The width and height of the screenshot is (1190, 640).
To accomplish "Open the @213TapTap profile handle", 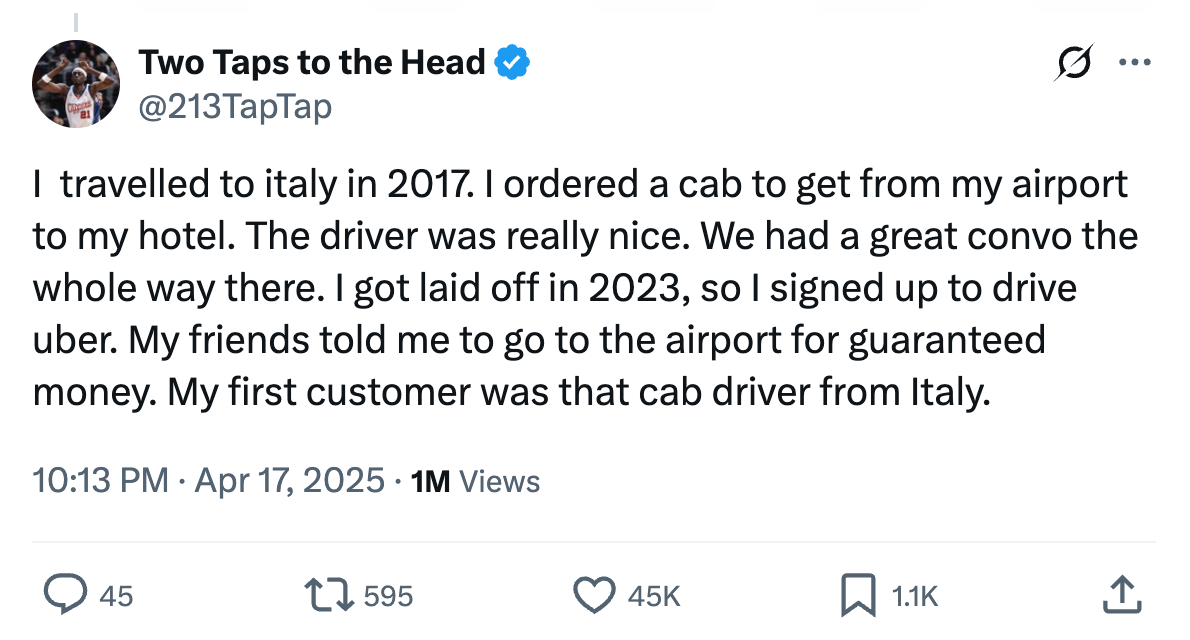I will point(237,105).
